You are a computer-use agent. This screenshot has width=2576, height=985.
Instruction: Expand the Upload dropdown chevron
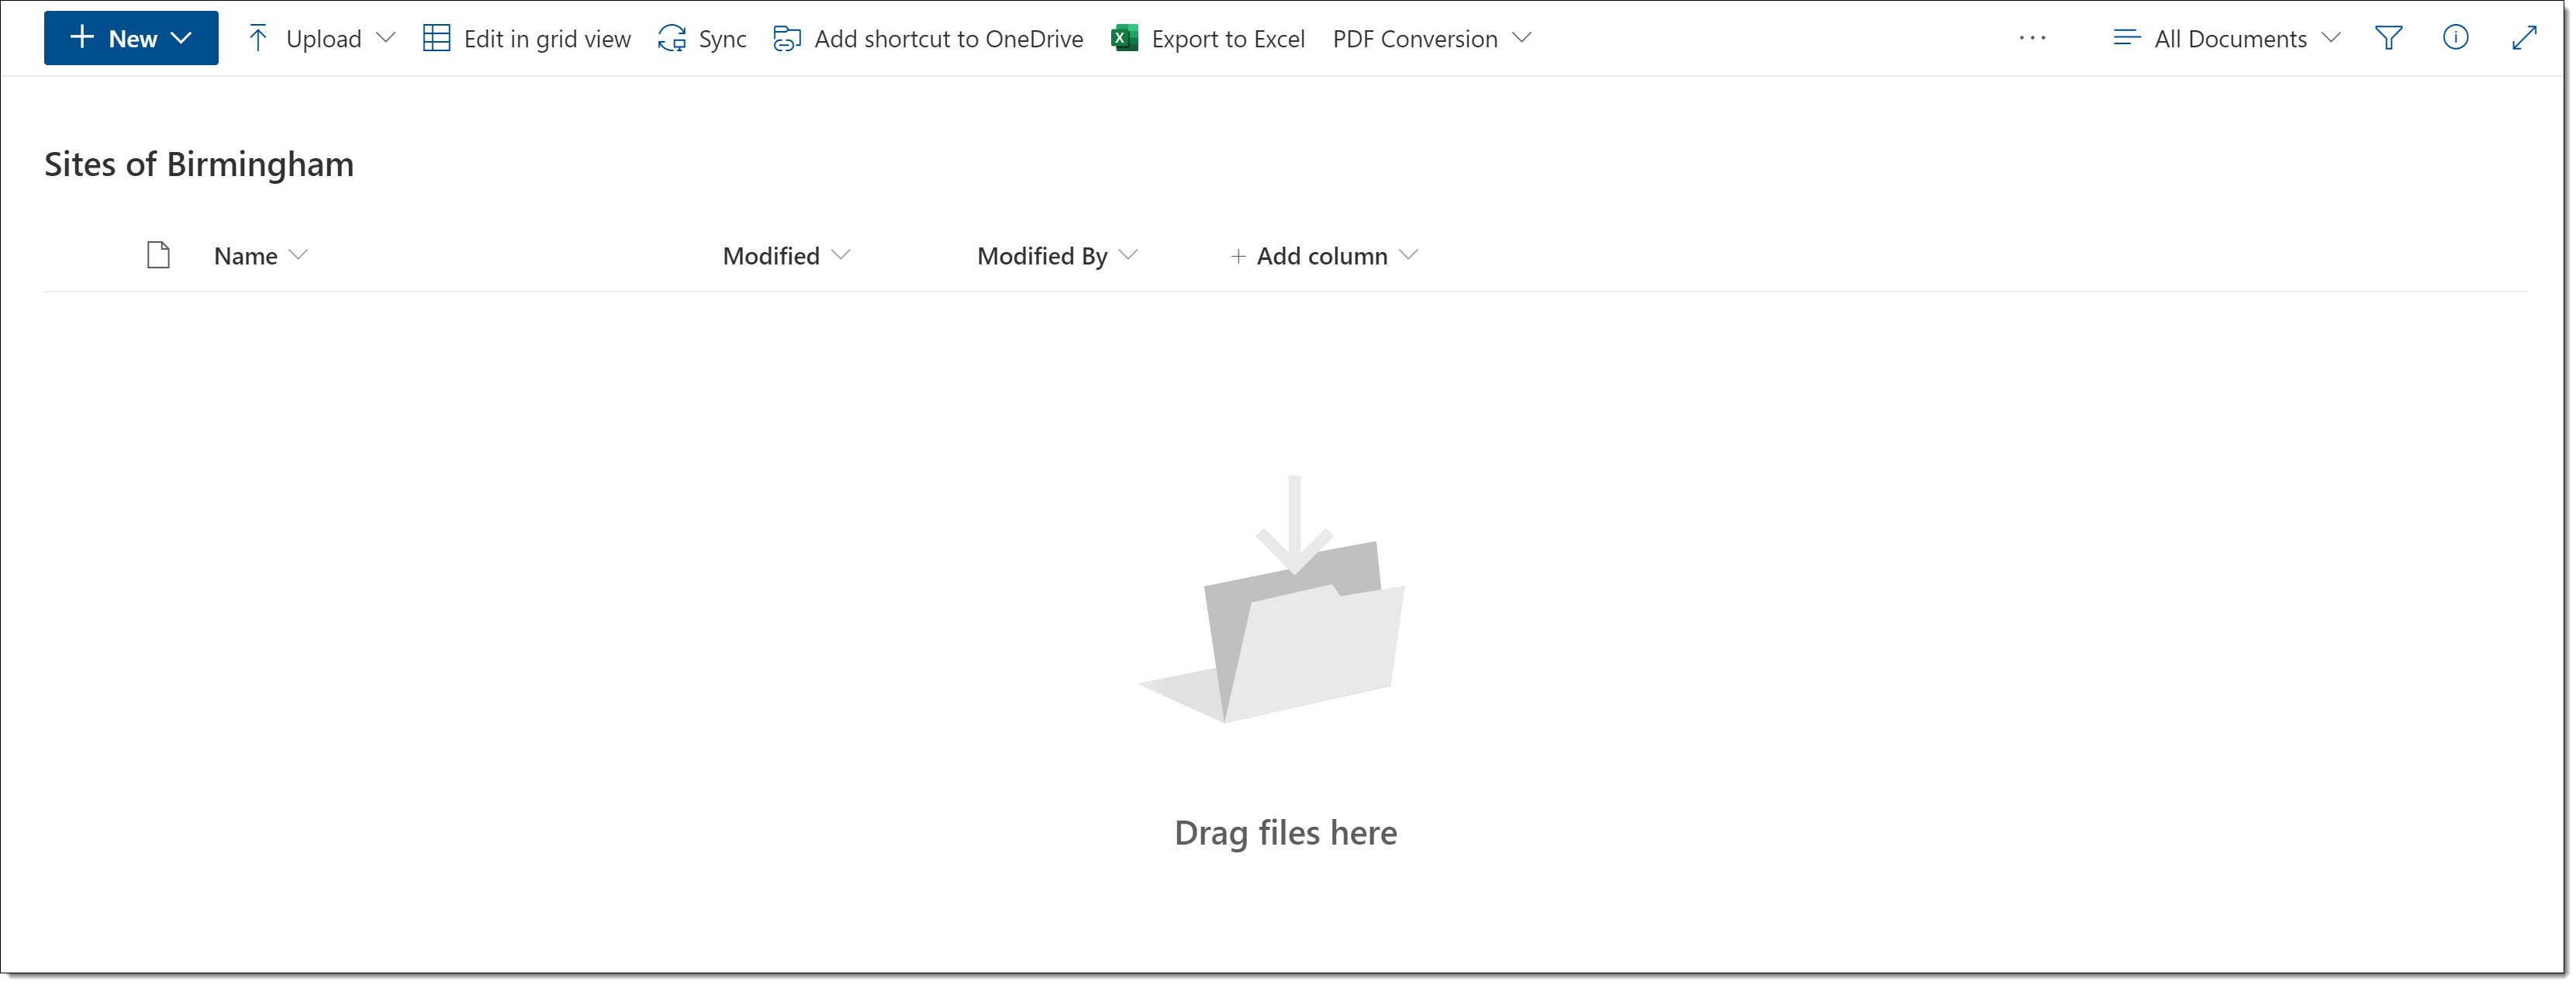385,38
